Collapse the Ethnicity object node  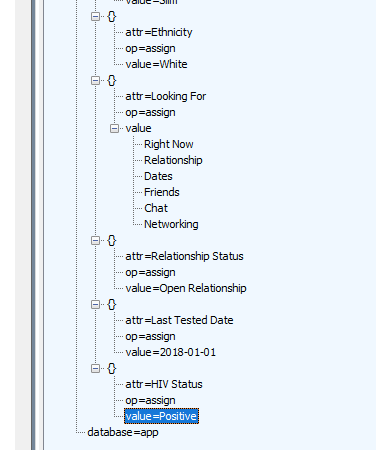pyautogui.click(x=95, y=16)
